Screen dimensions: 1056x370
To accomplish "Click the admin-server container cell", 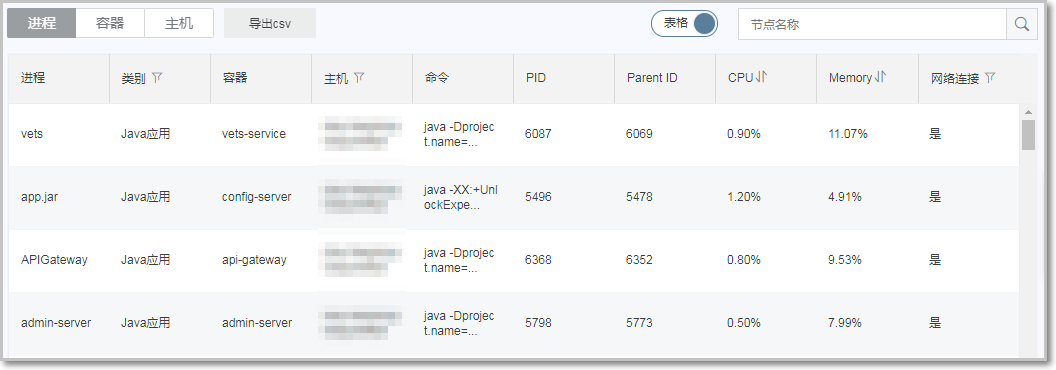I will point(257,323).
